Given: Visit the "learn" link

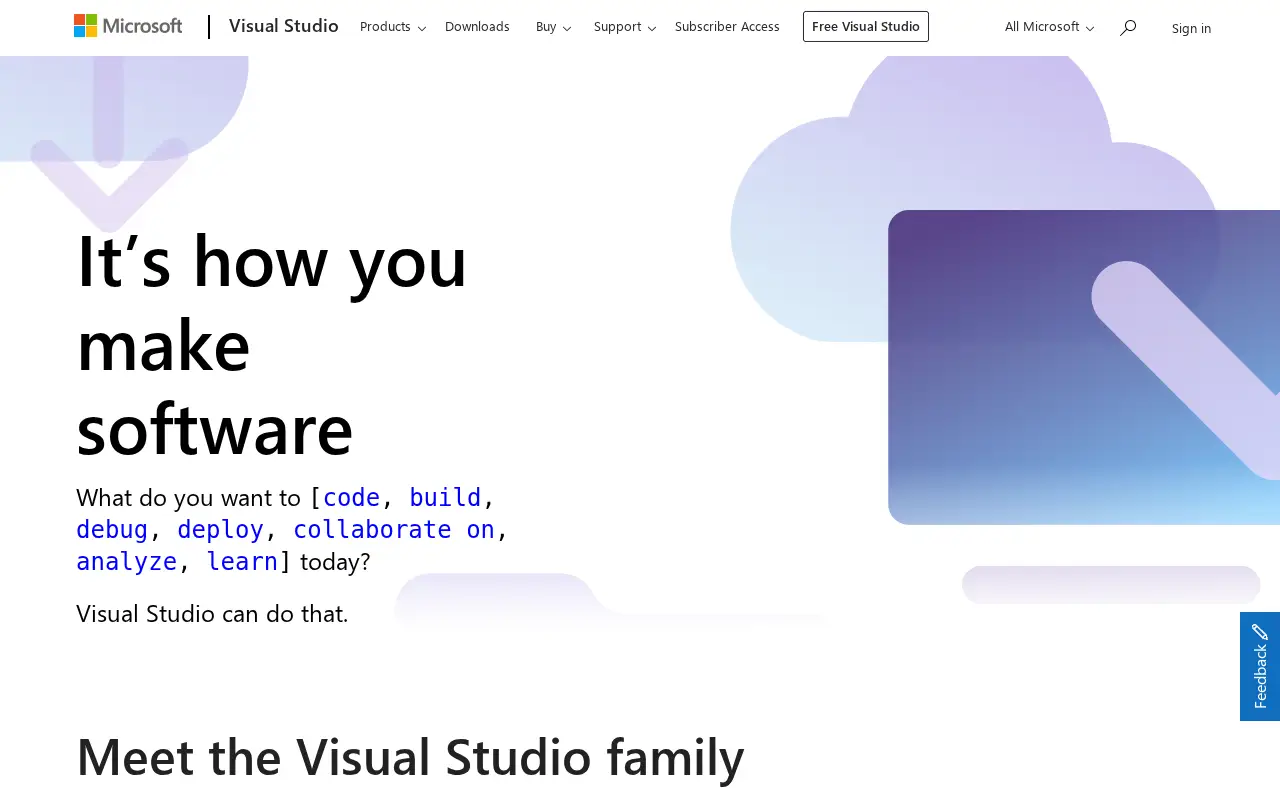Looking at the screenshot, I should tap(242, 561).
